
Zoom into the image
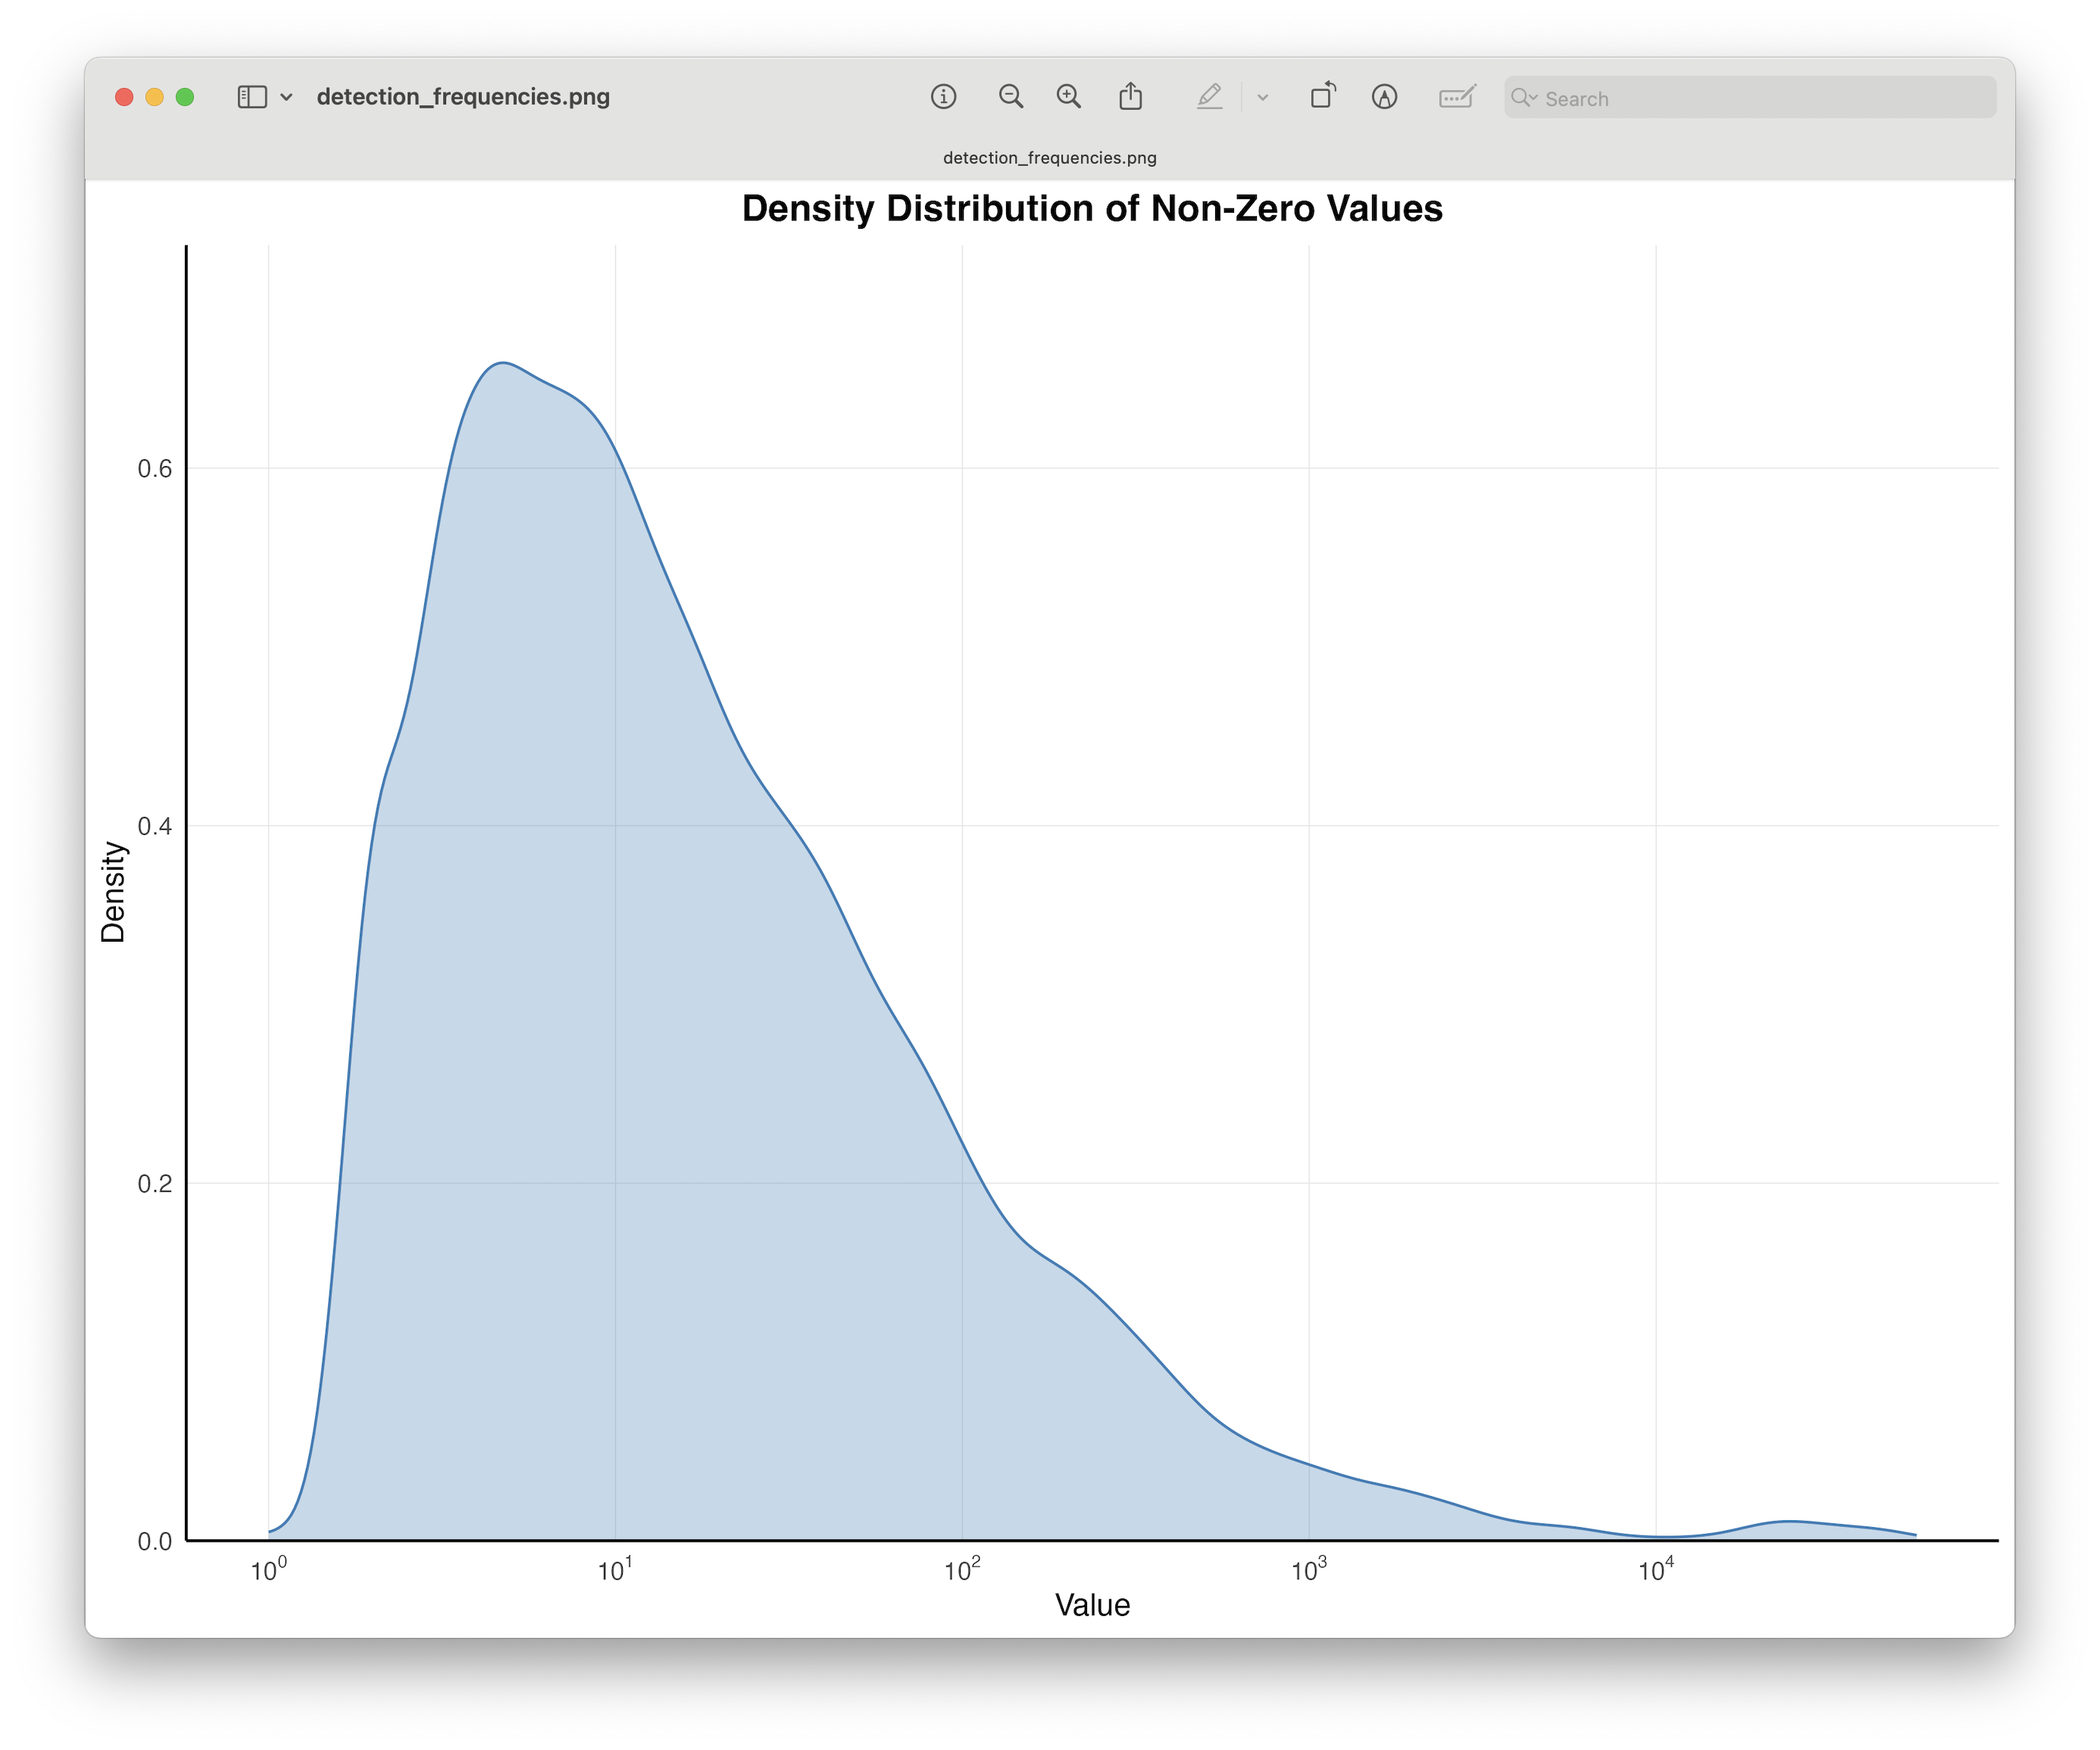point(1069,97)
